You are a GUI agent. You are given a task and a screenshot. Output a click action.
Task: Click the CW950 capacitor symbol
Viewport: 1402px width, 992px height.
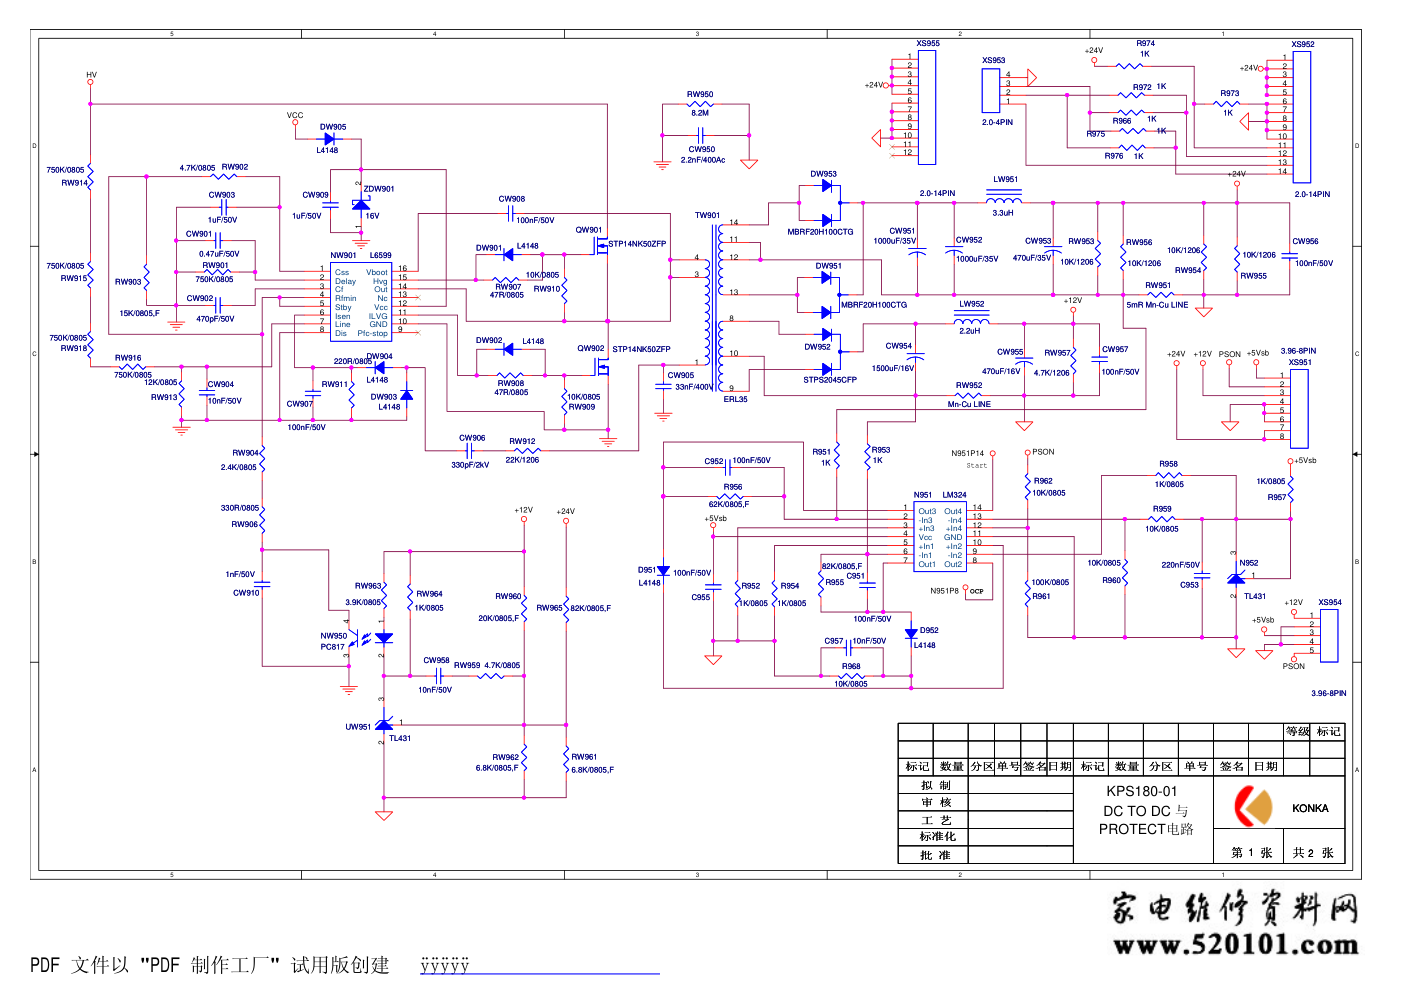tap(701, 134)
